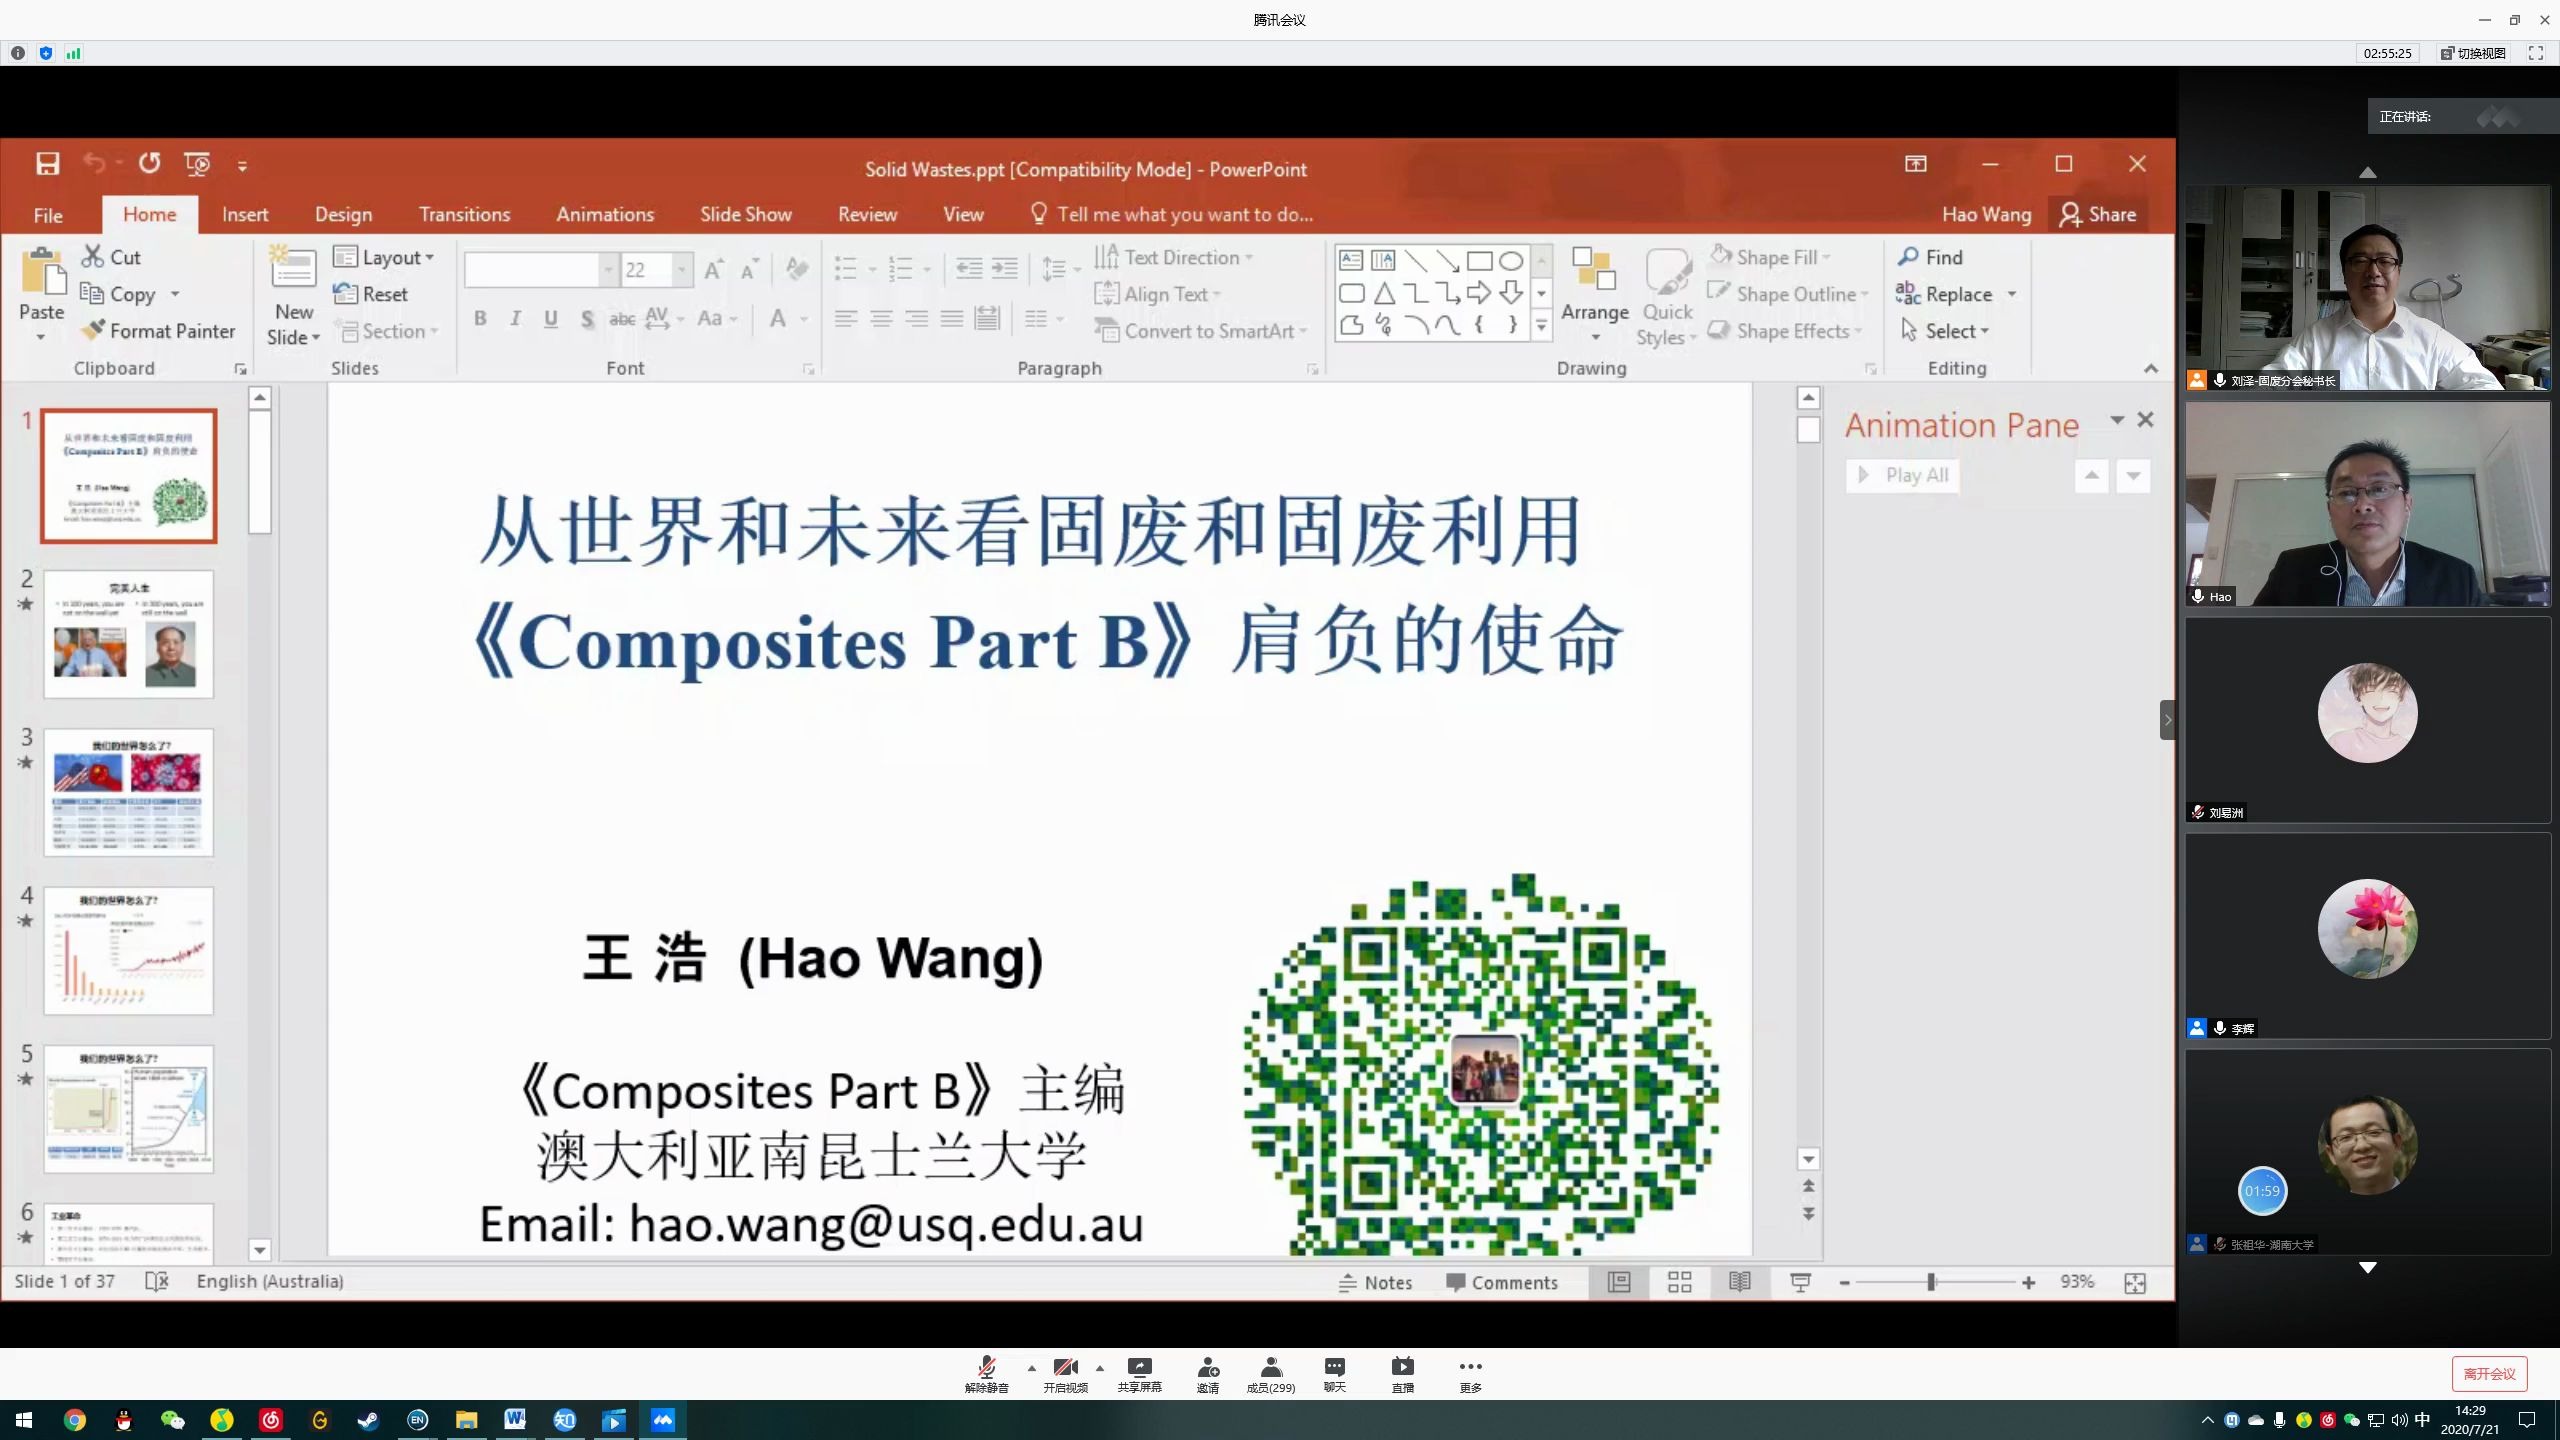The image size is (2560, 1440).
Task: Toggle text Shadow formatting
Action: [587, 319]
